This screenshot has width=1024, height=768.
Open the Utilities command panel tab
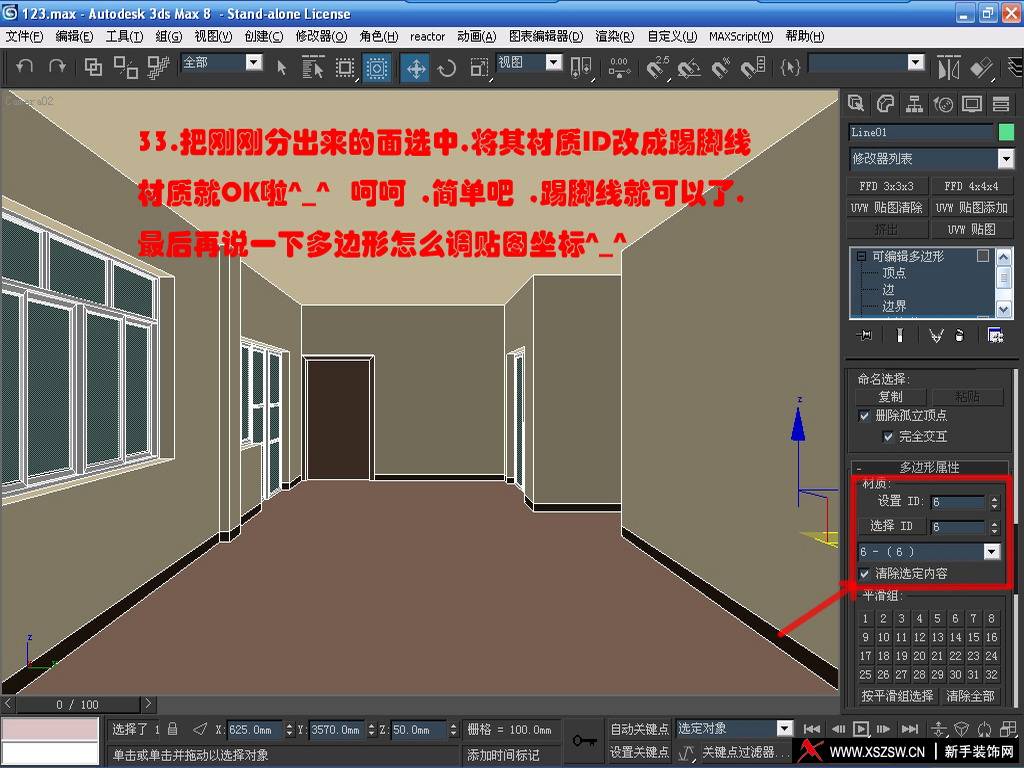coord(1000,103)
